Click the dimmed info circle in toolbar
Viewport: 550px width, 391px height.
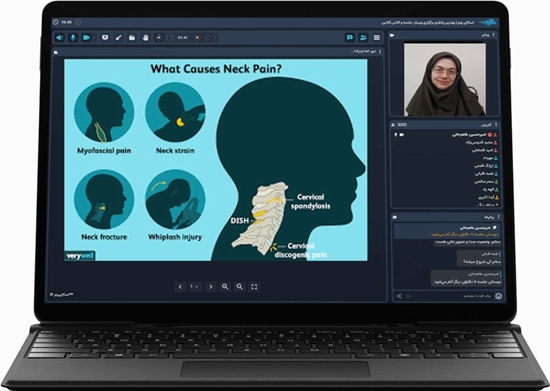pyautogui.click(x=207, y=38)
